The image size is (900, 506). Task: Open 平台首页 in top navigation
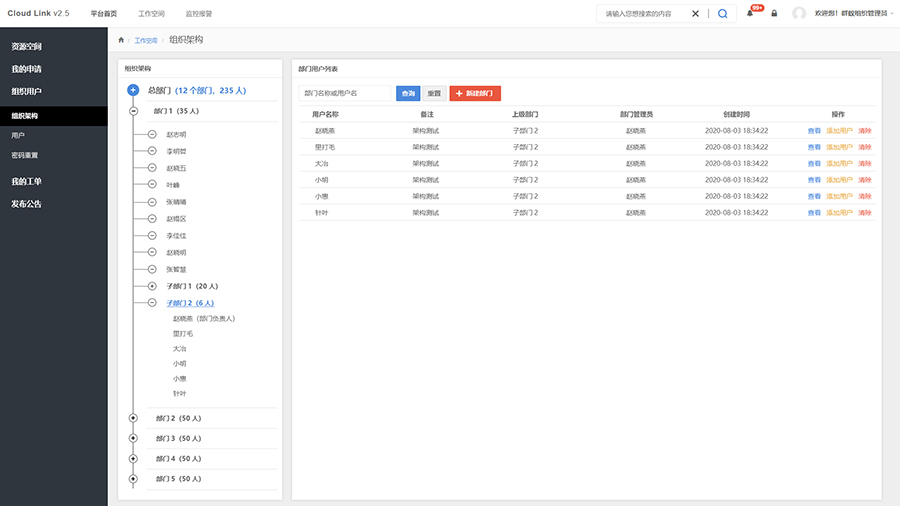point(104,14)
